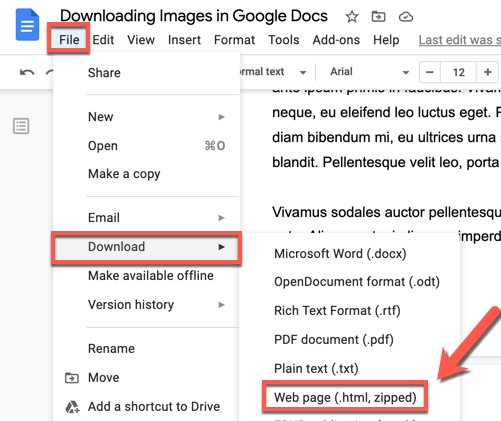Expand the Version history submenu
Viewport: 501px width, 421px height.
click(x=146, y=305)
